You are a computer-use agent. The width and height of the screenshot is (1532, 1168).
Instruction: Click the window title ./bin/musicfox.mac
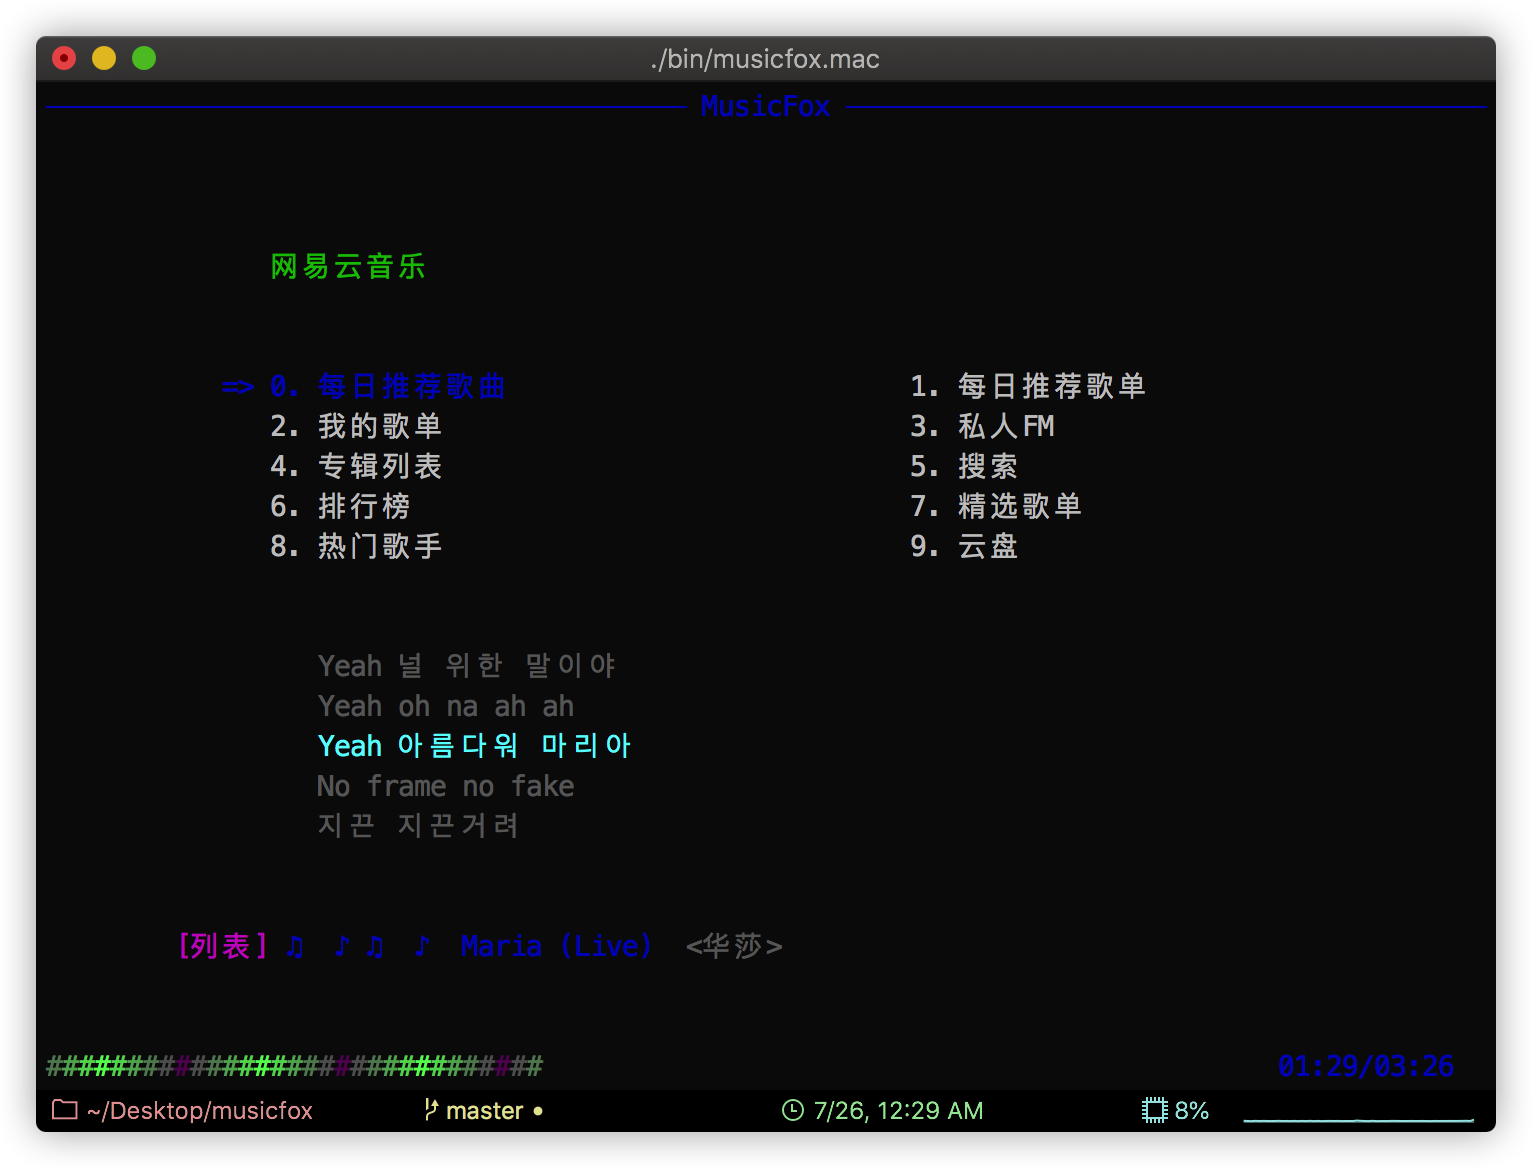(765, 59)
